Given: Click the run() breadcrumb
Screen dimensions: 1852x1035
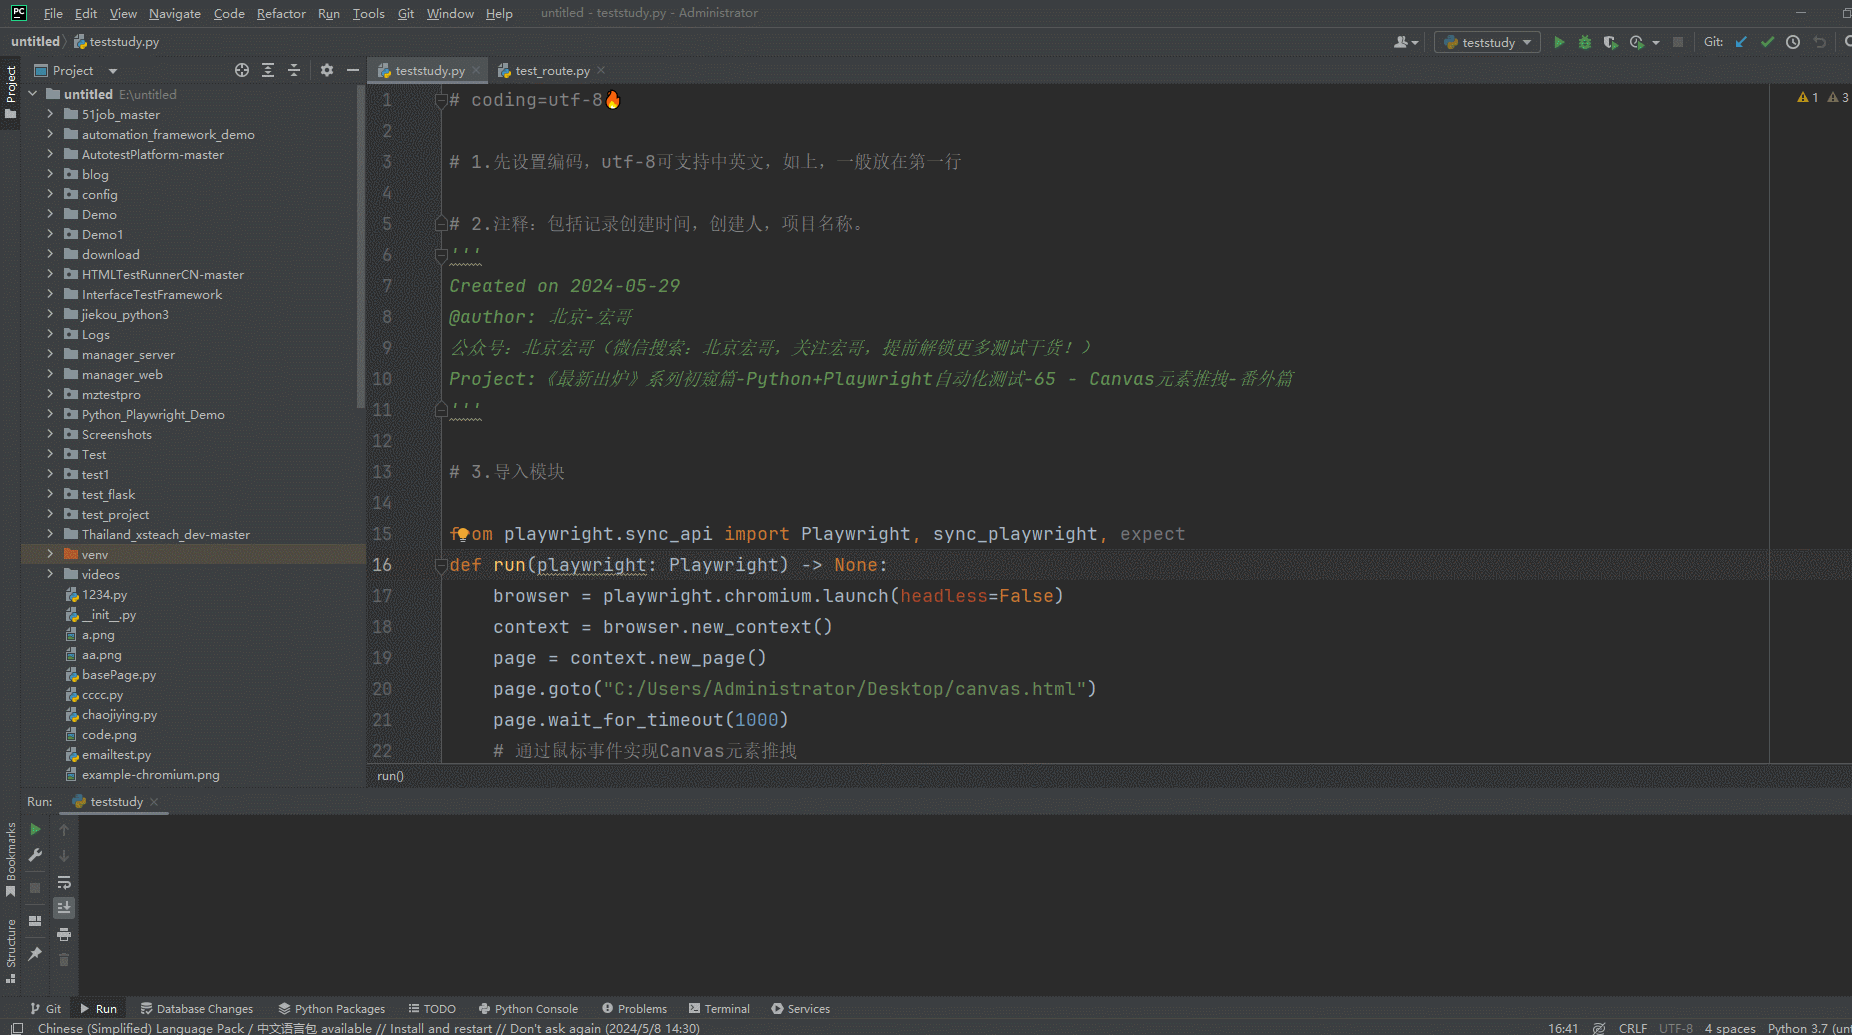Looking at the screenshot, I should click(x=390, y=776).
